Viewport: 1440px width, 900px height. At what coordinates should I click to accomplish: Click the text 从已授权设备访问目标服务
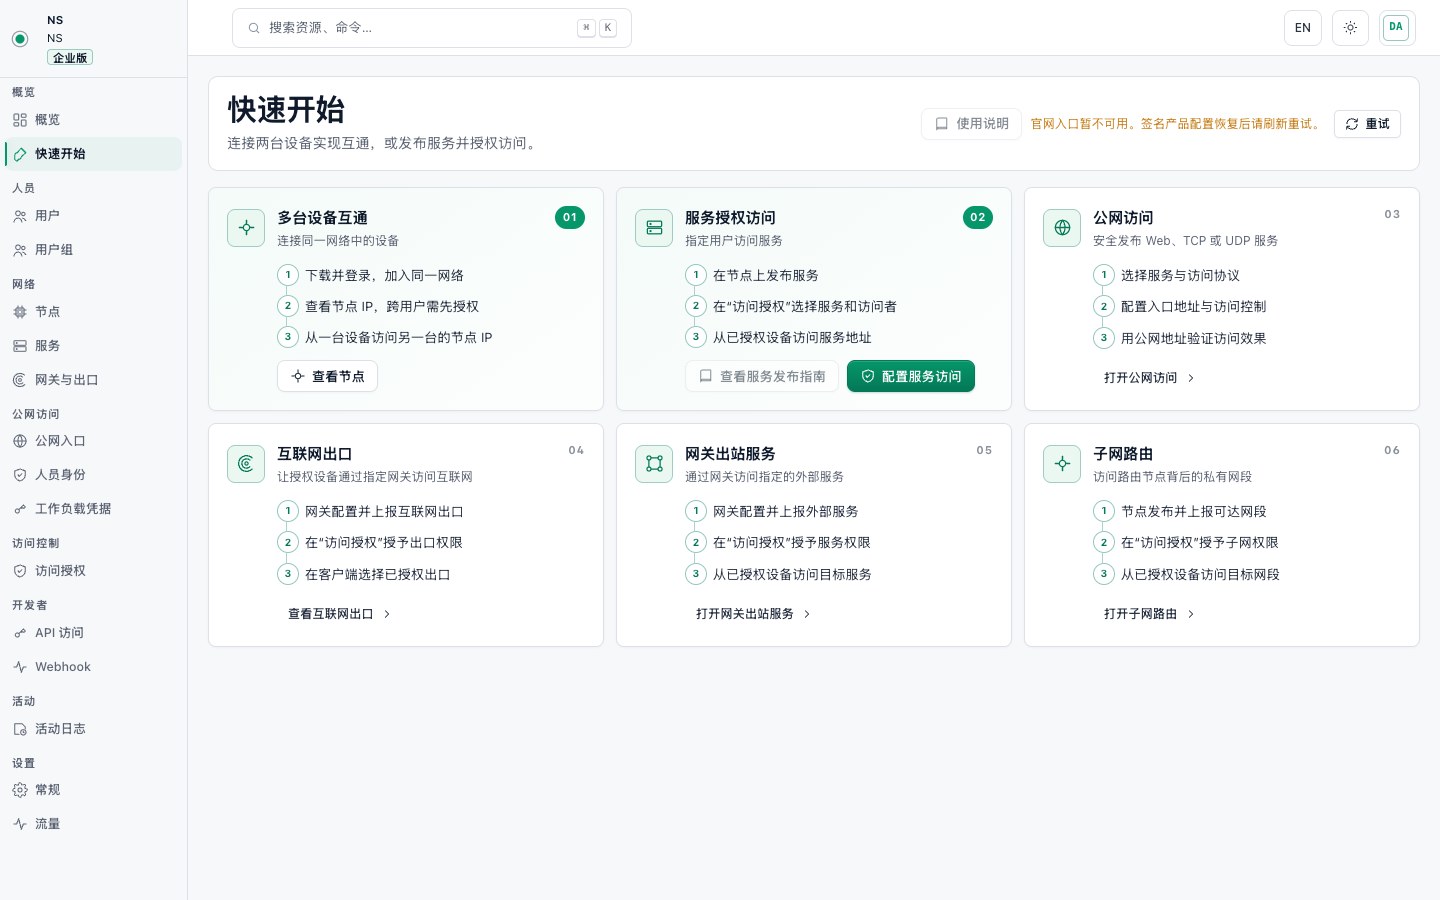pos(792,575)
